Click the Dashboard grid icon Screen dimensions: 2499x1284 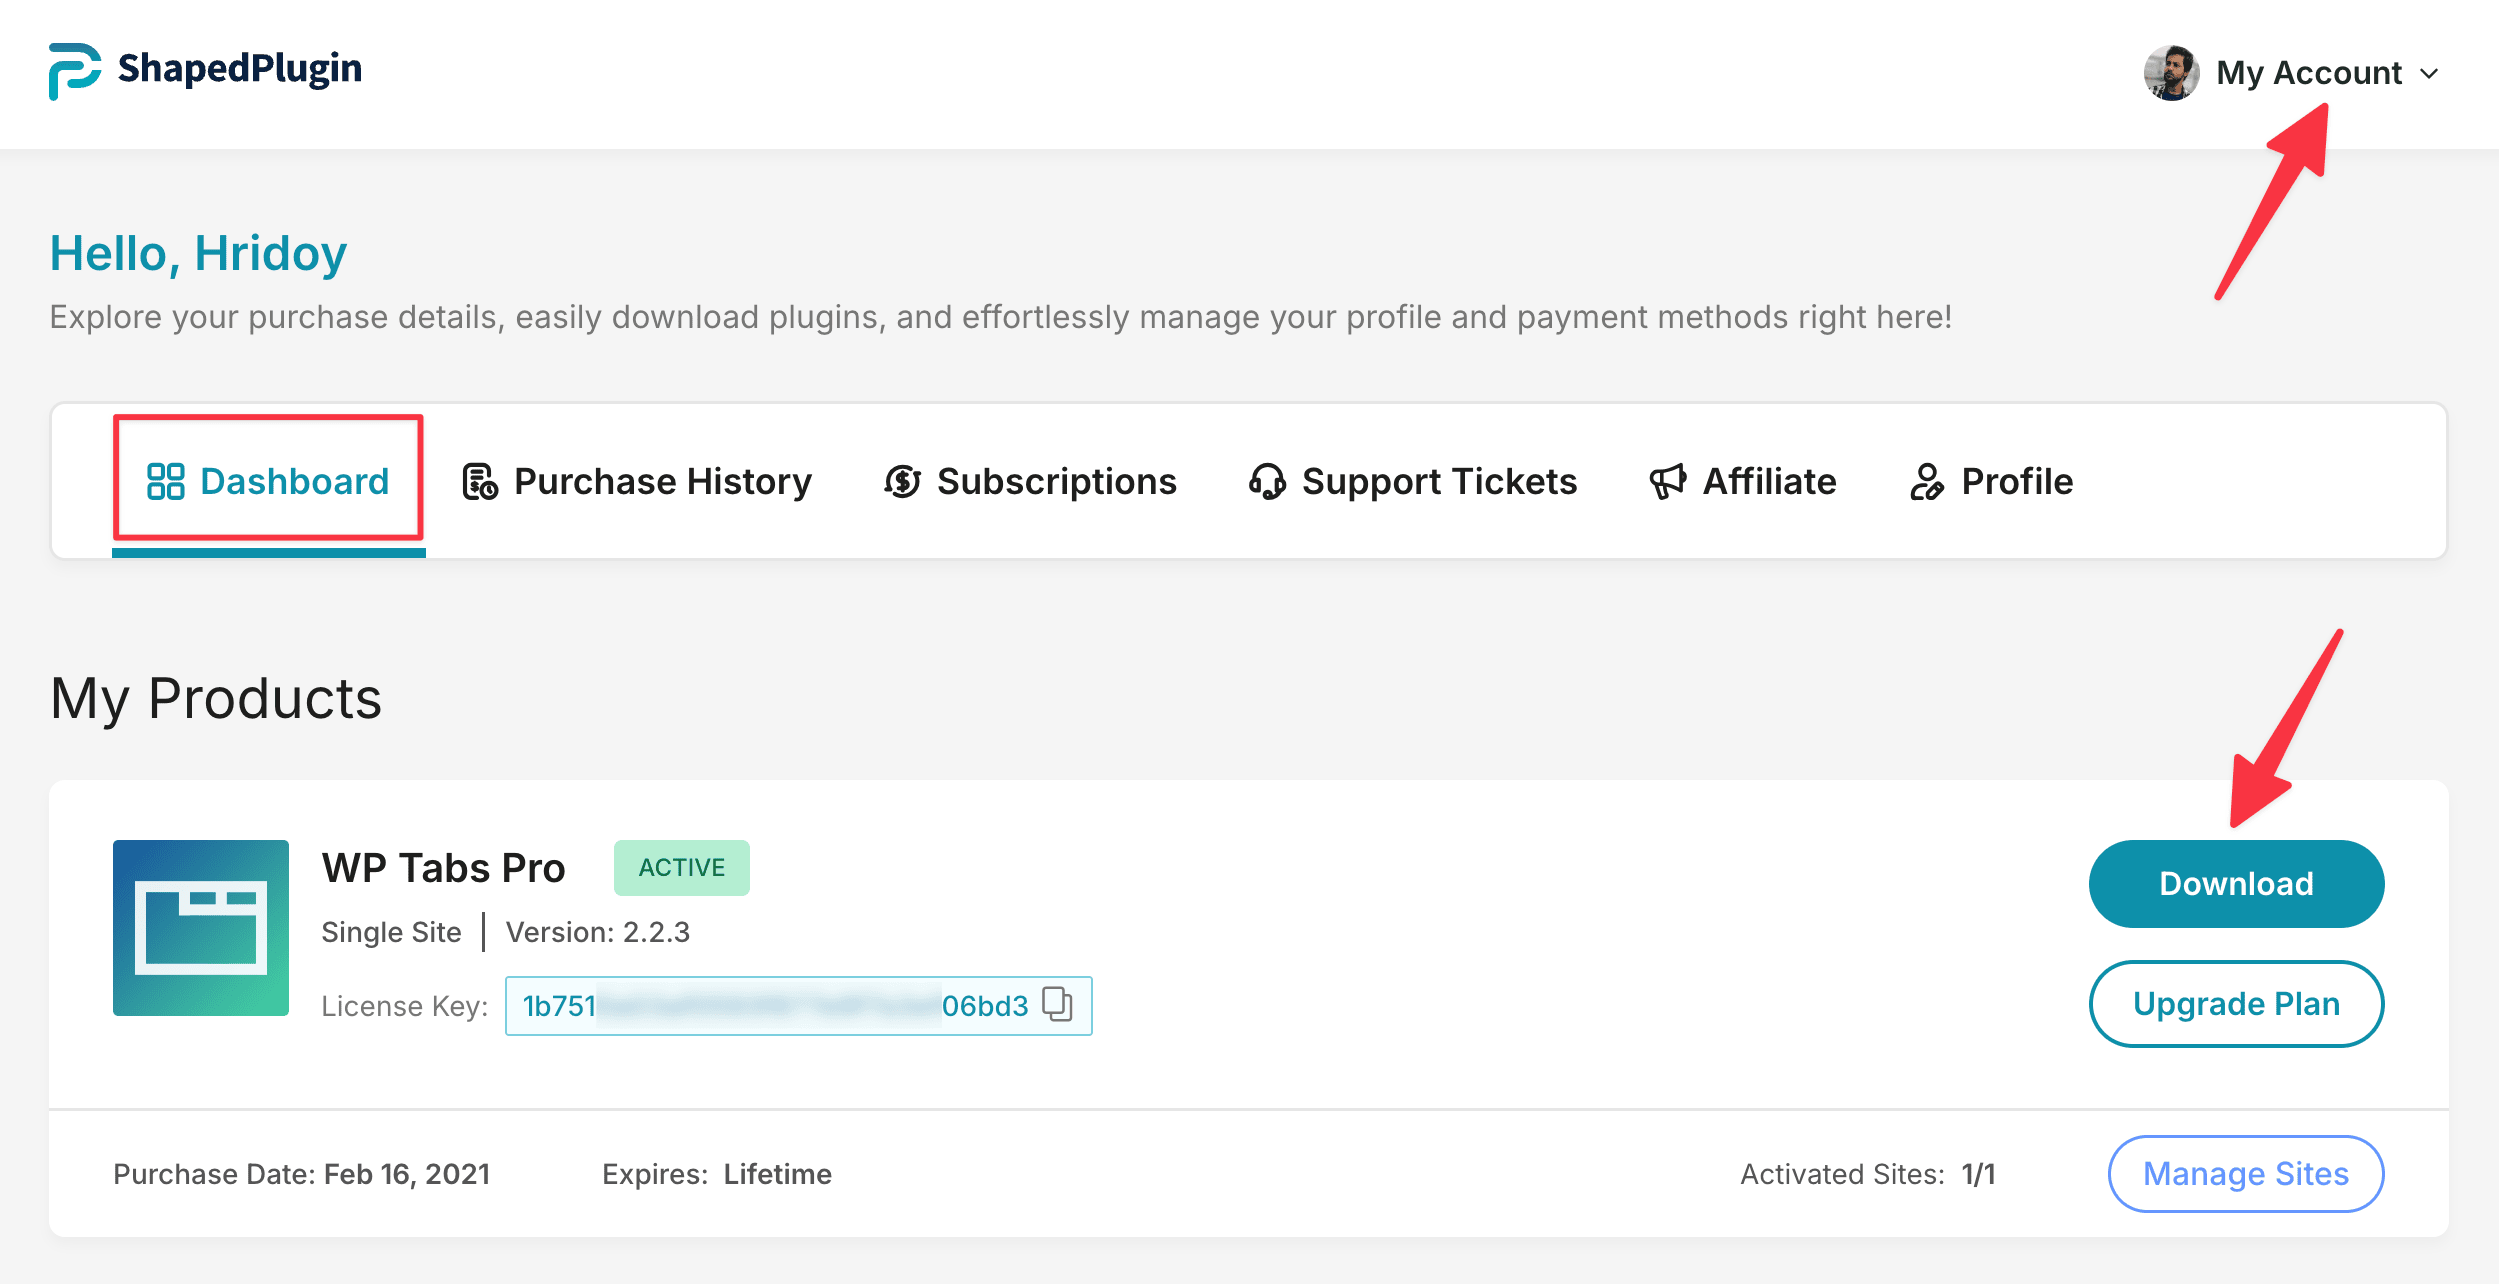pyautogui.click(x=166, y=481)
